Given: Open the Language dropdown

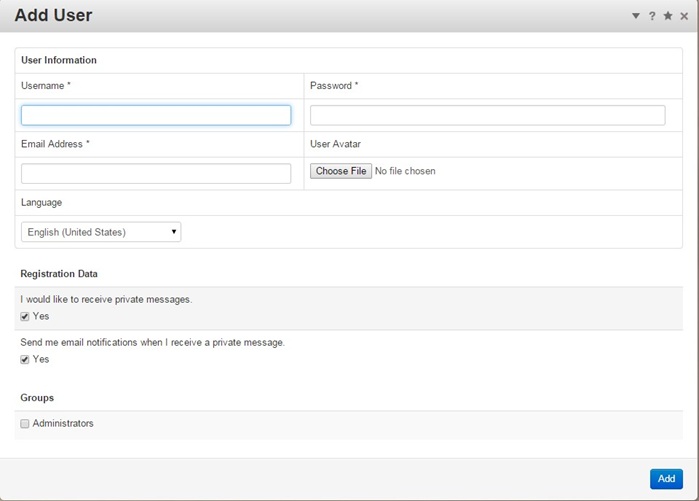Looking at the screenshot, I should coord(101,232).
